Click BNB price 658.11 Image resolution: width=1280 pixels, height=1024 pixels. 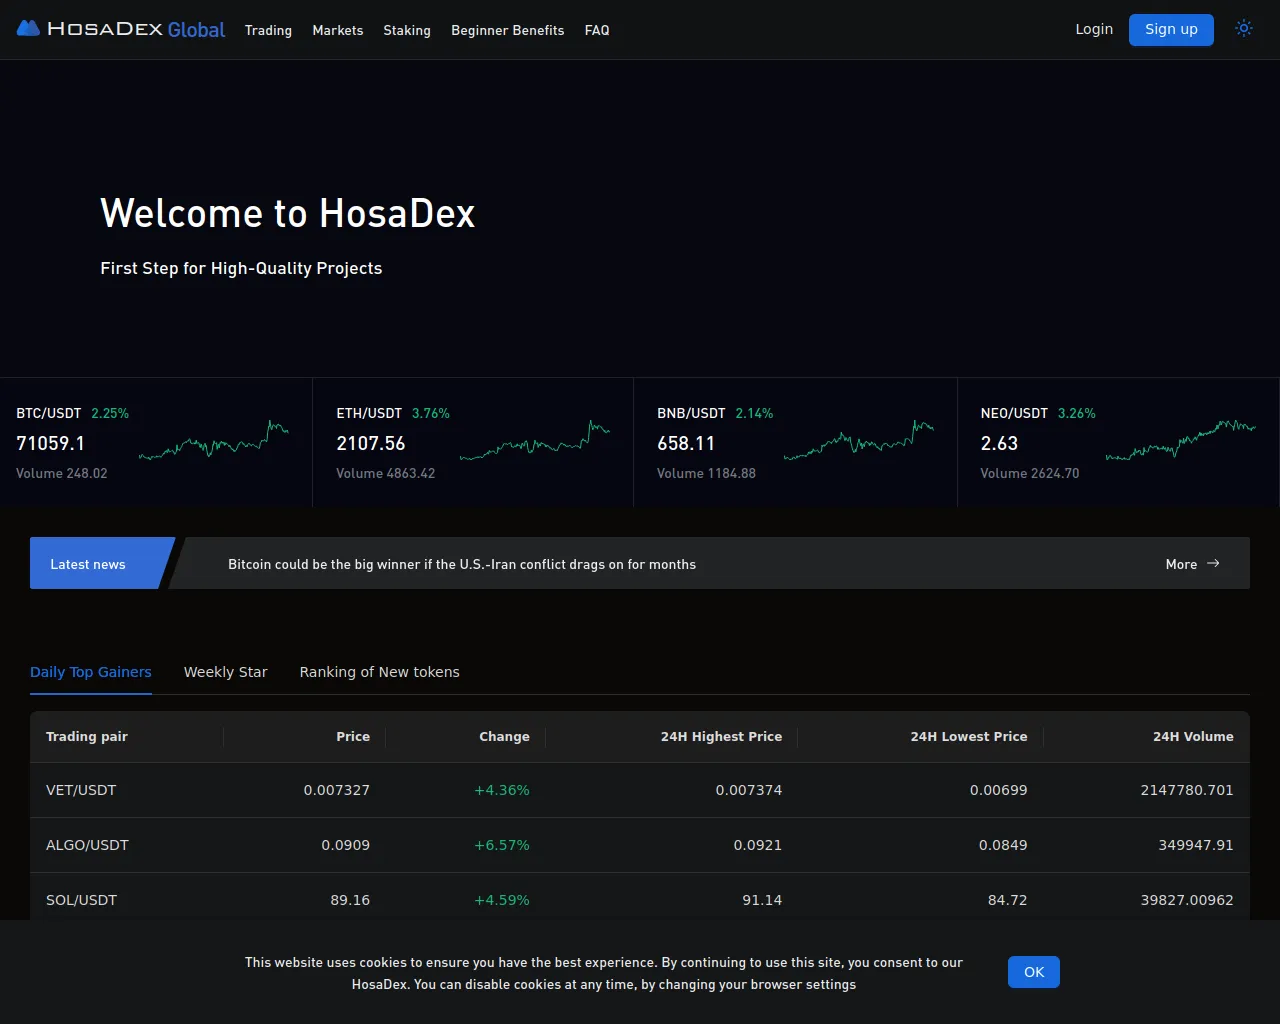686,443
